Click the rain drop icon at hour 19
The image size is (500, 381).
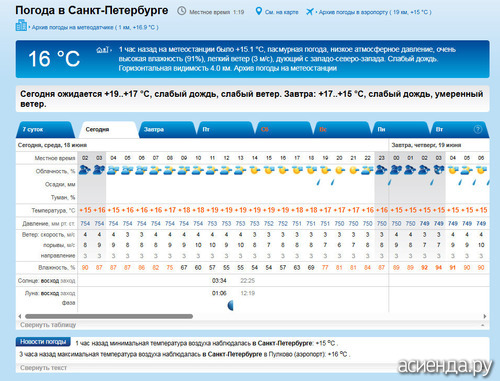[332, 182]
